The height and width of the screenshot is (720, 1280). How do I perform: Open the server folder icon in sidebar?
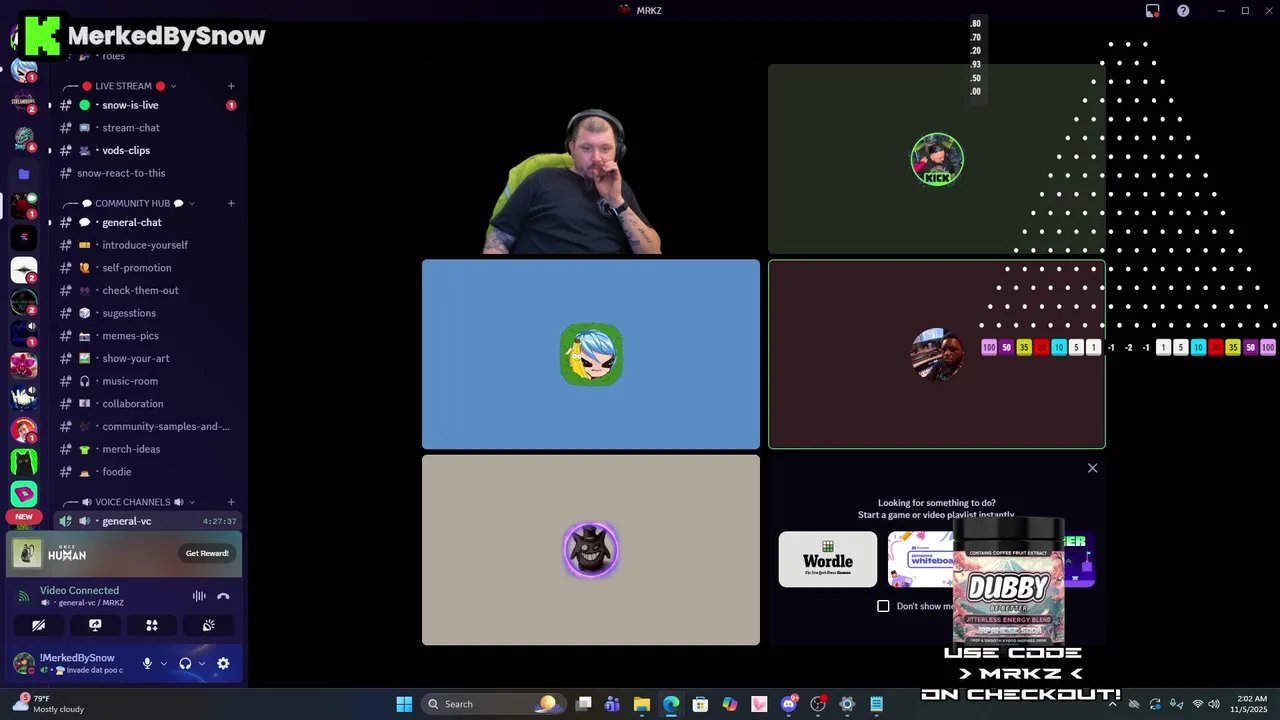24,173
